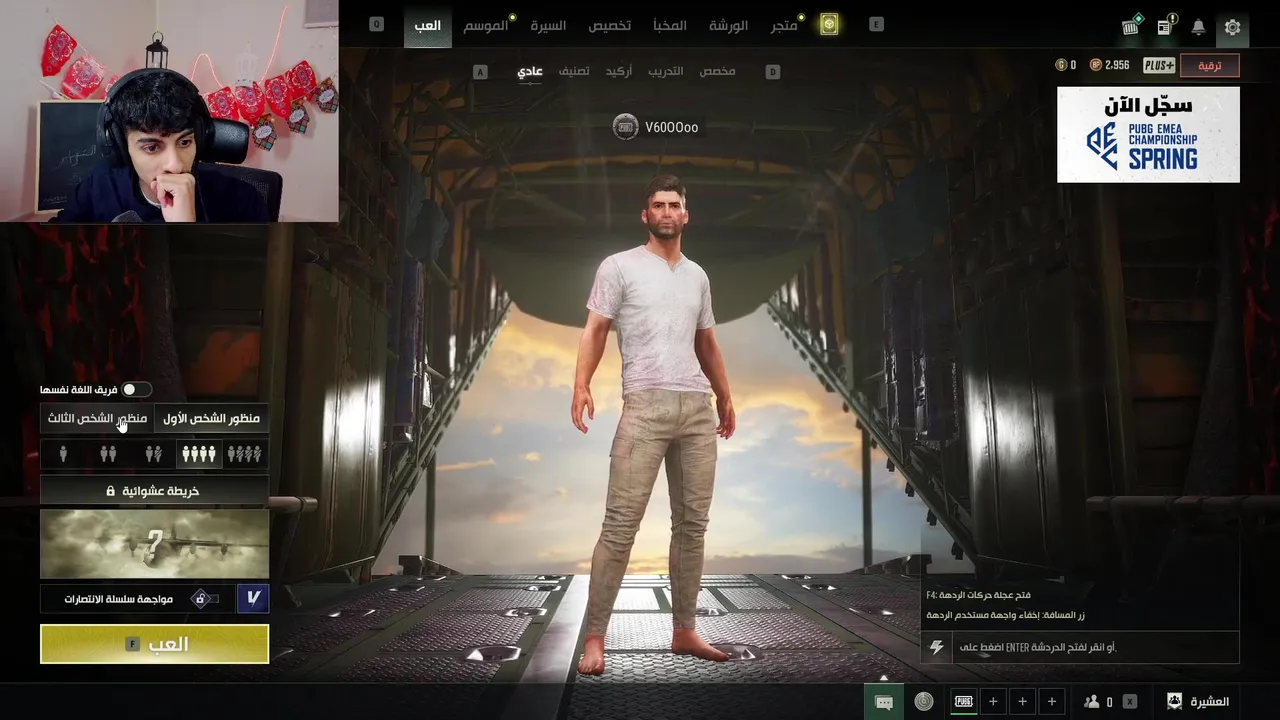
Task: Open the الورشة tab
Action: (728, 25)
